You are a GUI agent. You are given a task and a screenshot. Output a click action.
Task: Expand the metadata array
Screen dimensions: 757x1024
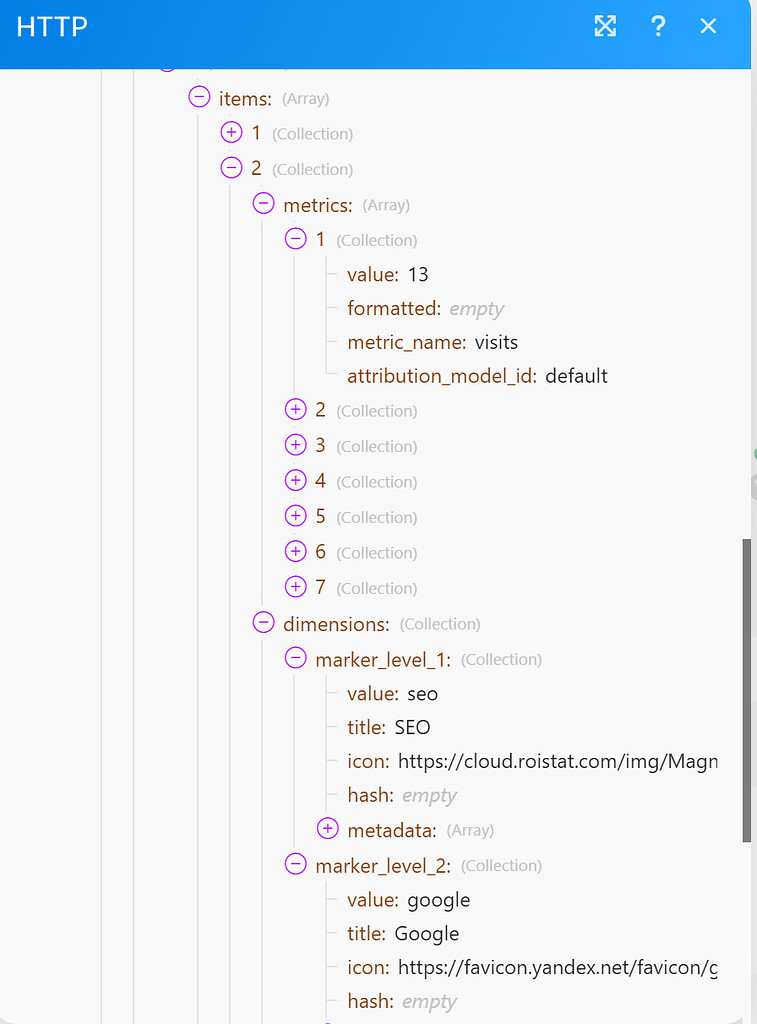click(327, 829)
